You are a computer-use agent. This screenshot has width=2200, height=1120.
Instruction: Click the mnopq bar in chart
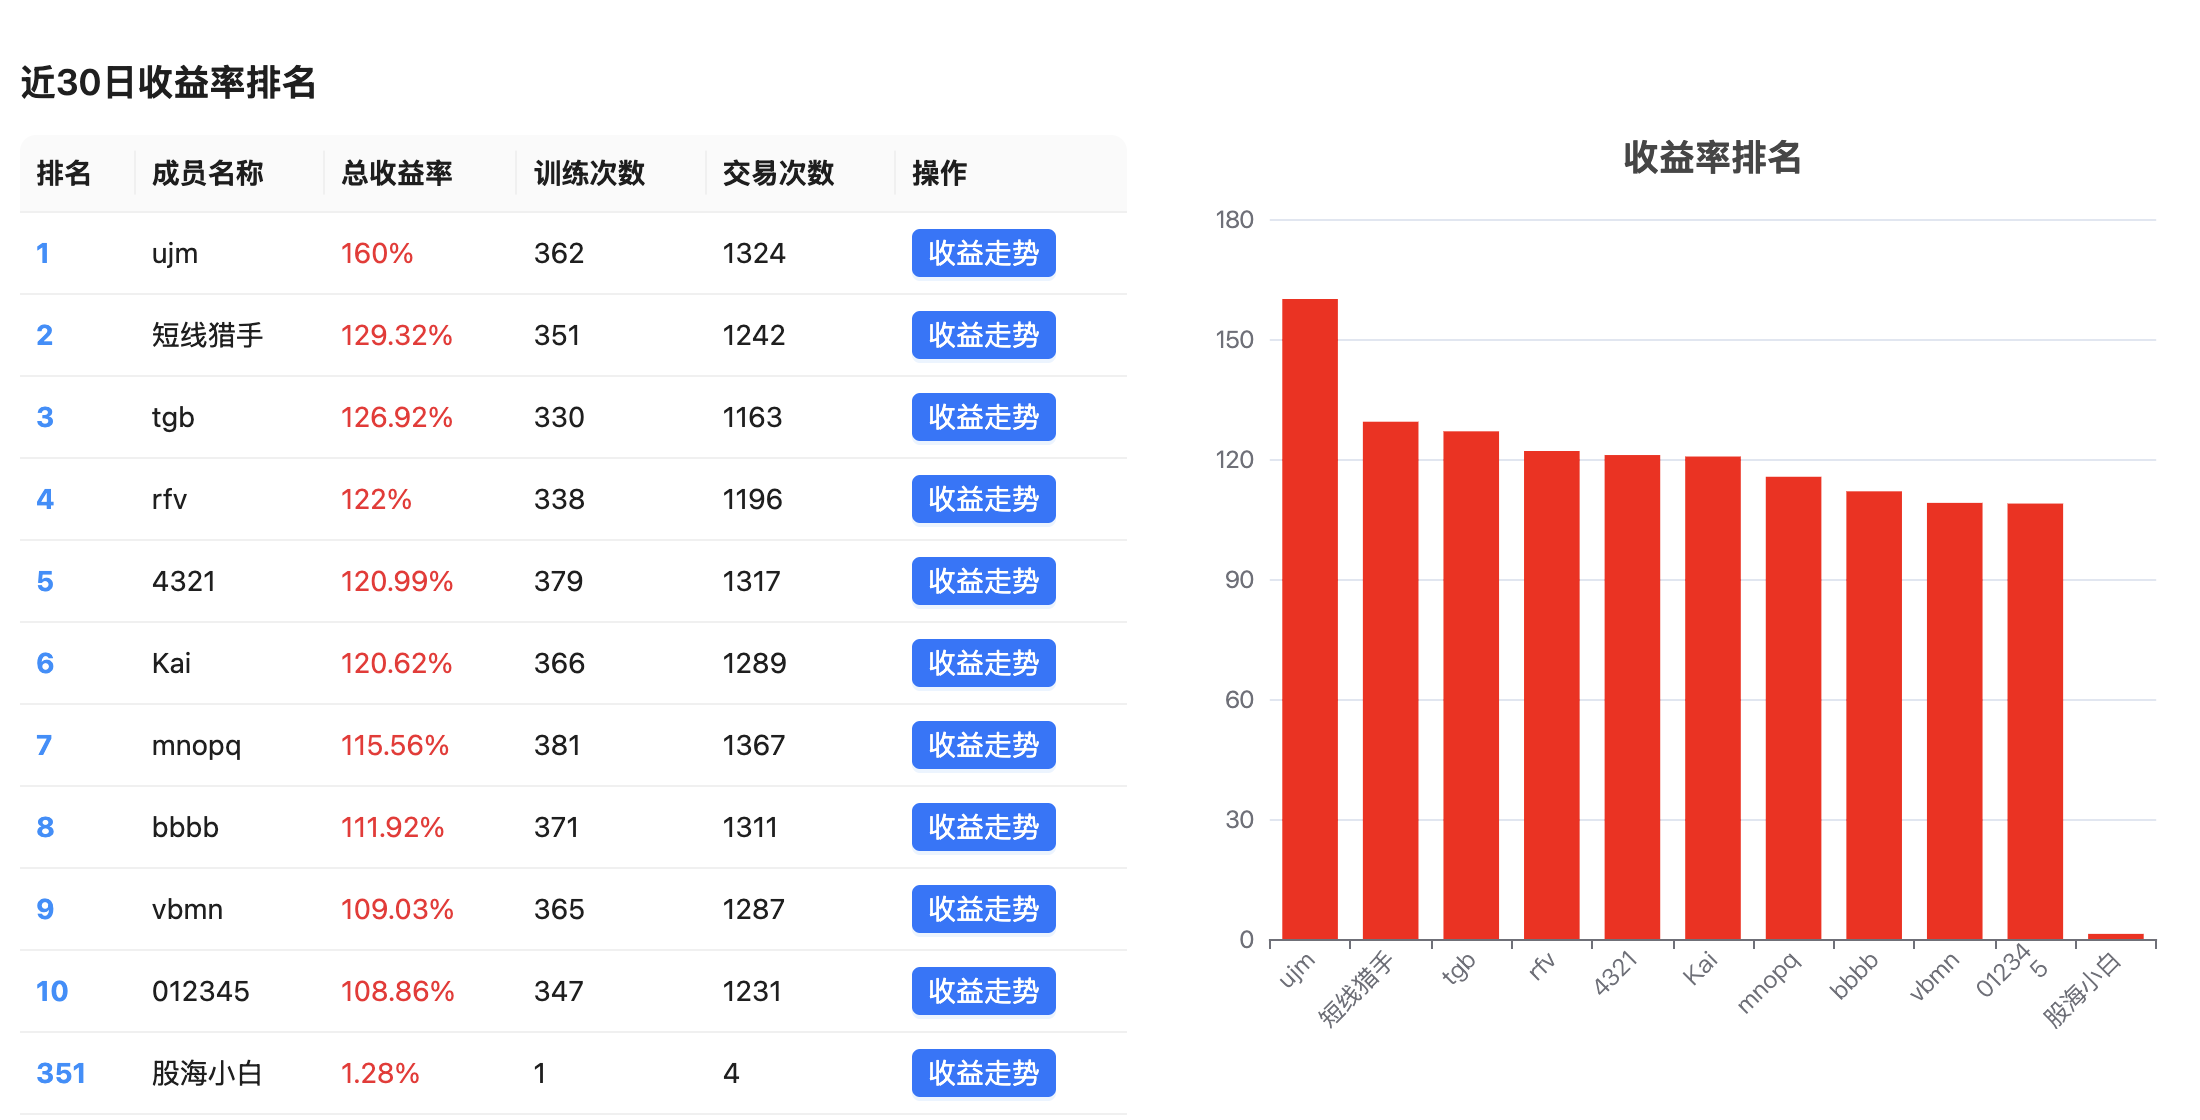click(1794, 708)
